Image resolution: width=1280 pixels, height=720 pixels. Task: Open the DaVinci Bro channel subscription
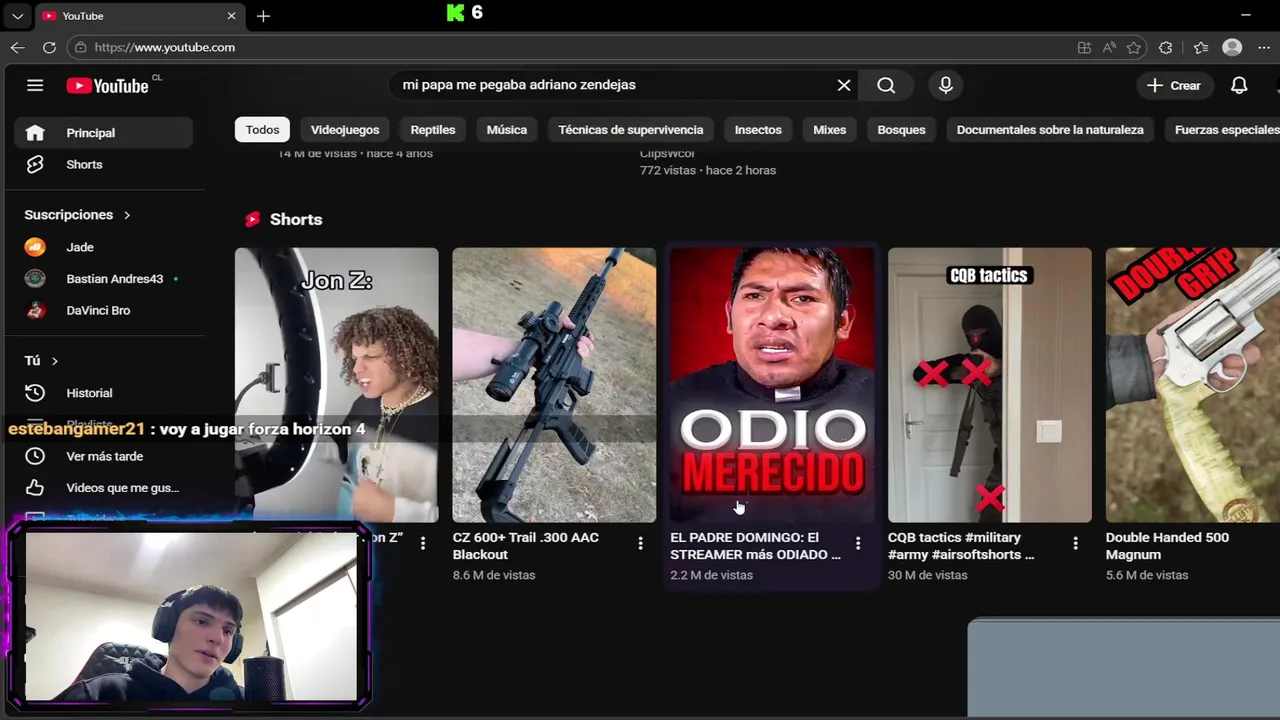(103, 310)
